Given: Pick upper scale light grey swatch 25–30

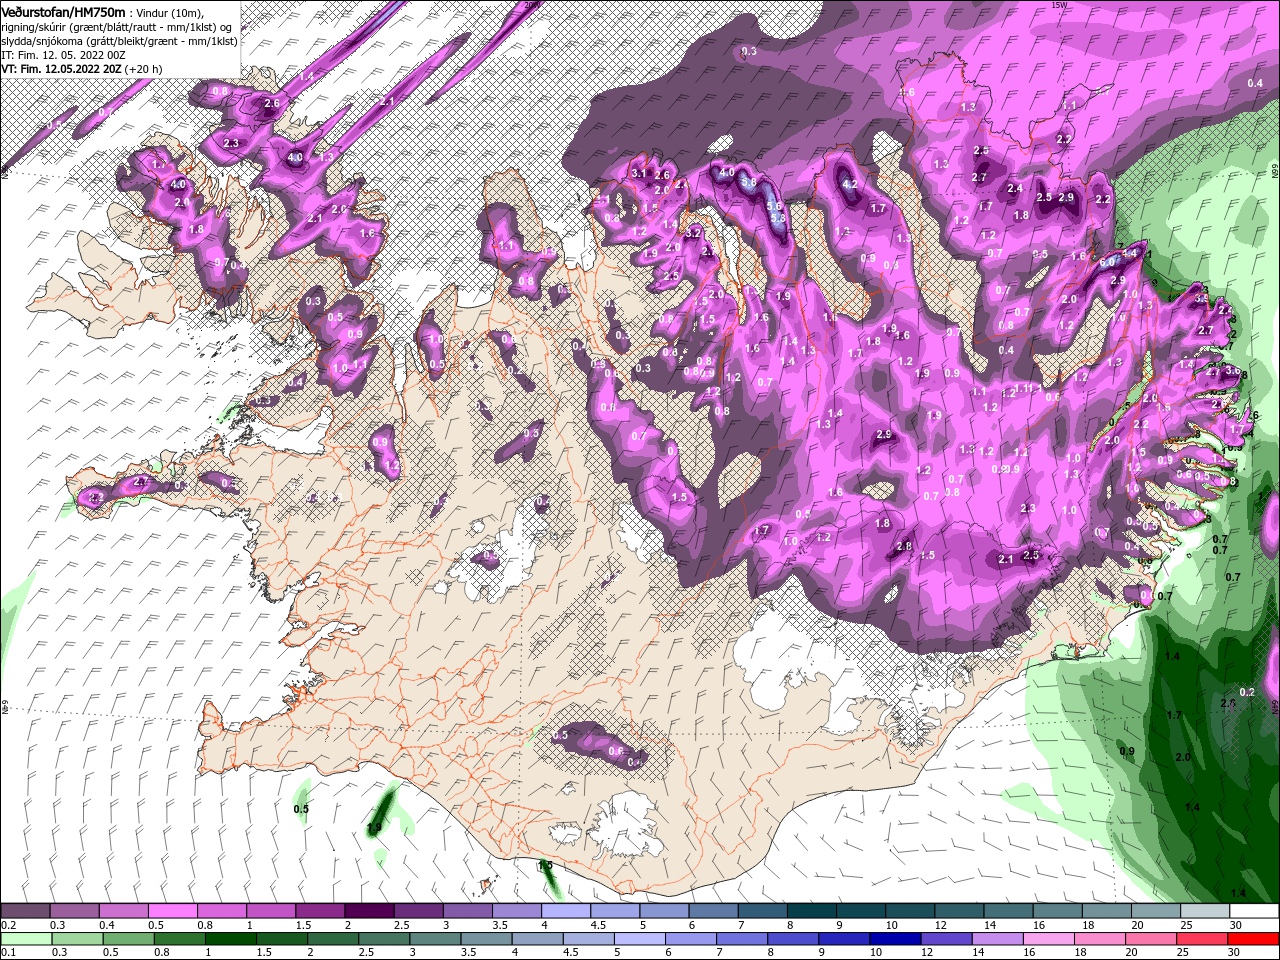Looking at the screenshot, I should tap(1204, 911).
